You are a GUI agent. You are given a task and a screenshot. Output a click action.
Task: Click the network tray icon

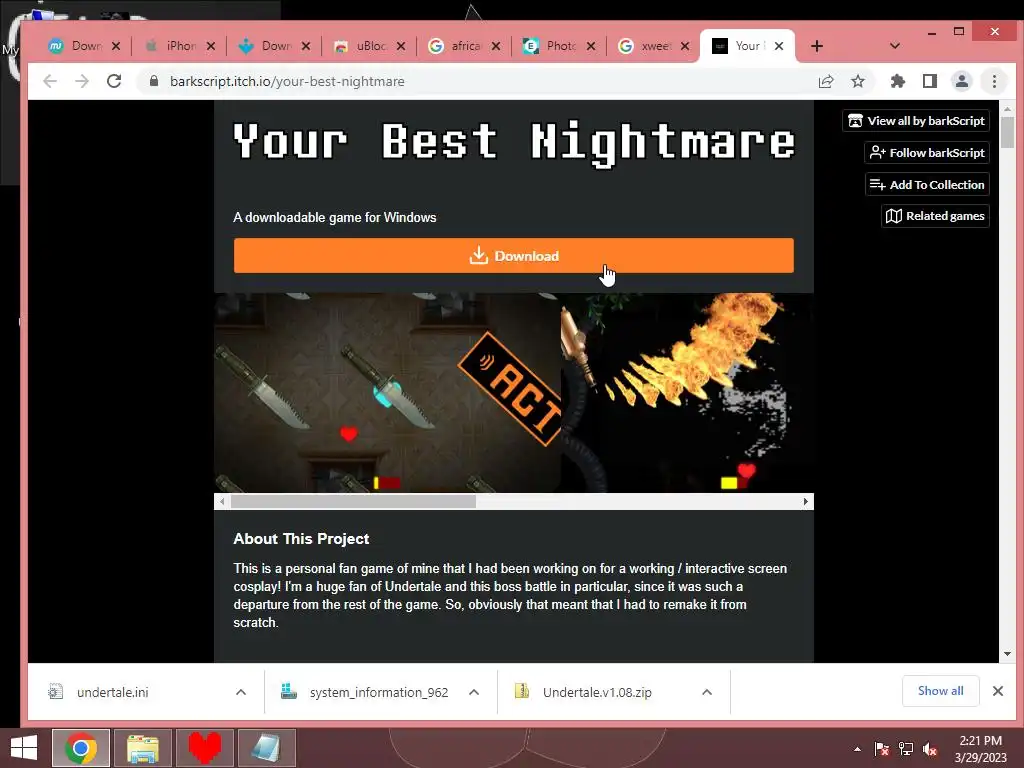pyautogui.click(x=906, y=749)
